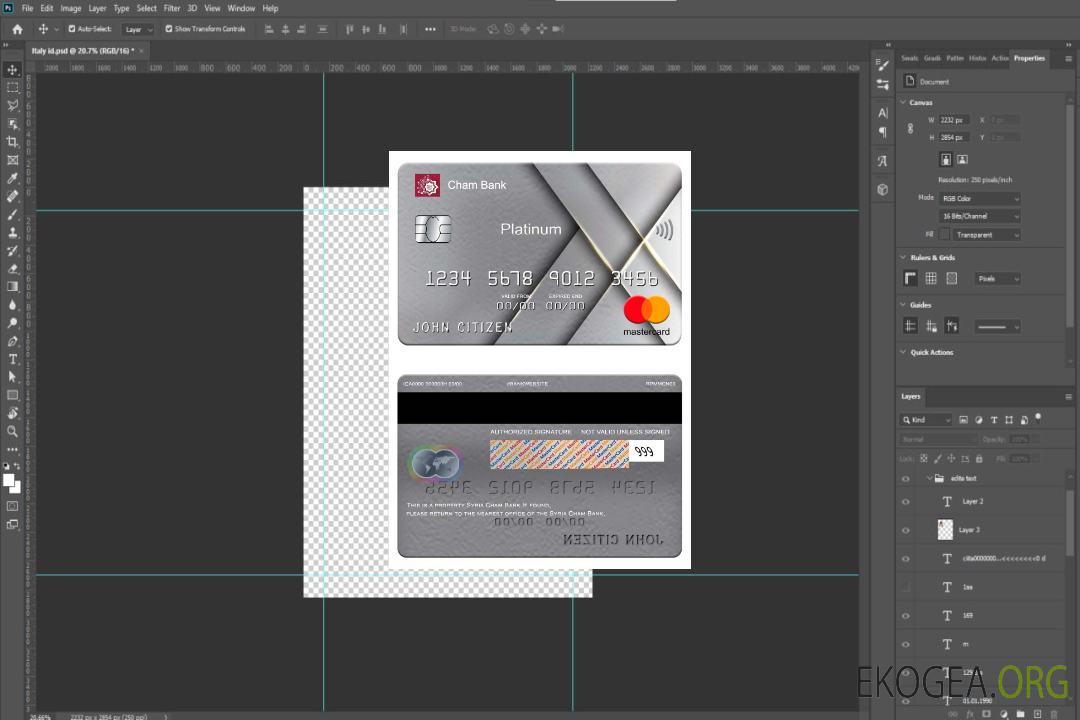The width and height of the screenshot is (1080, 720).
Task: Click the Home icon in options bar
Action: click(17, 29)
